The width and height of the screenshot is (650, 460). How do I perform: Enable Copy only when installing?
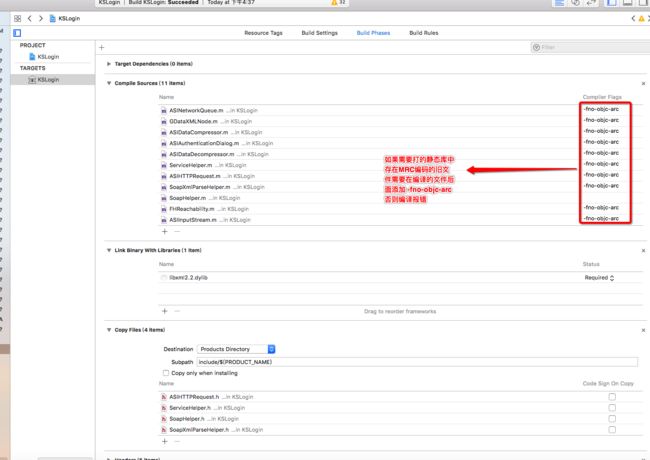pyautogui.click(x=166, y=373)
